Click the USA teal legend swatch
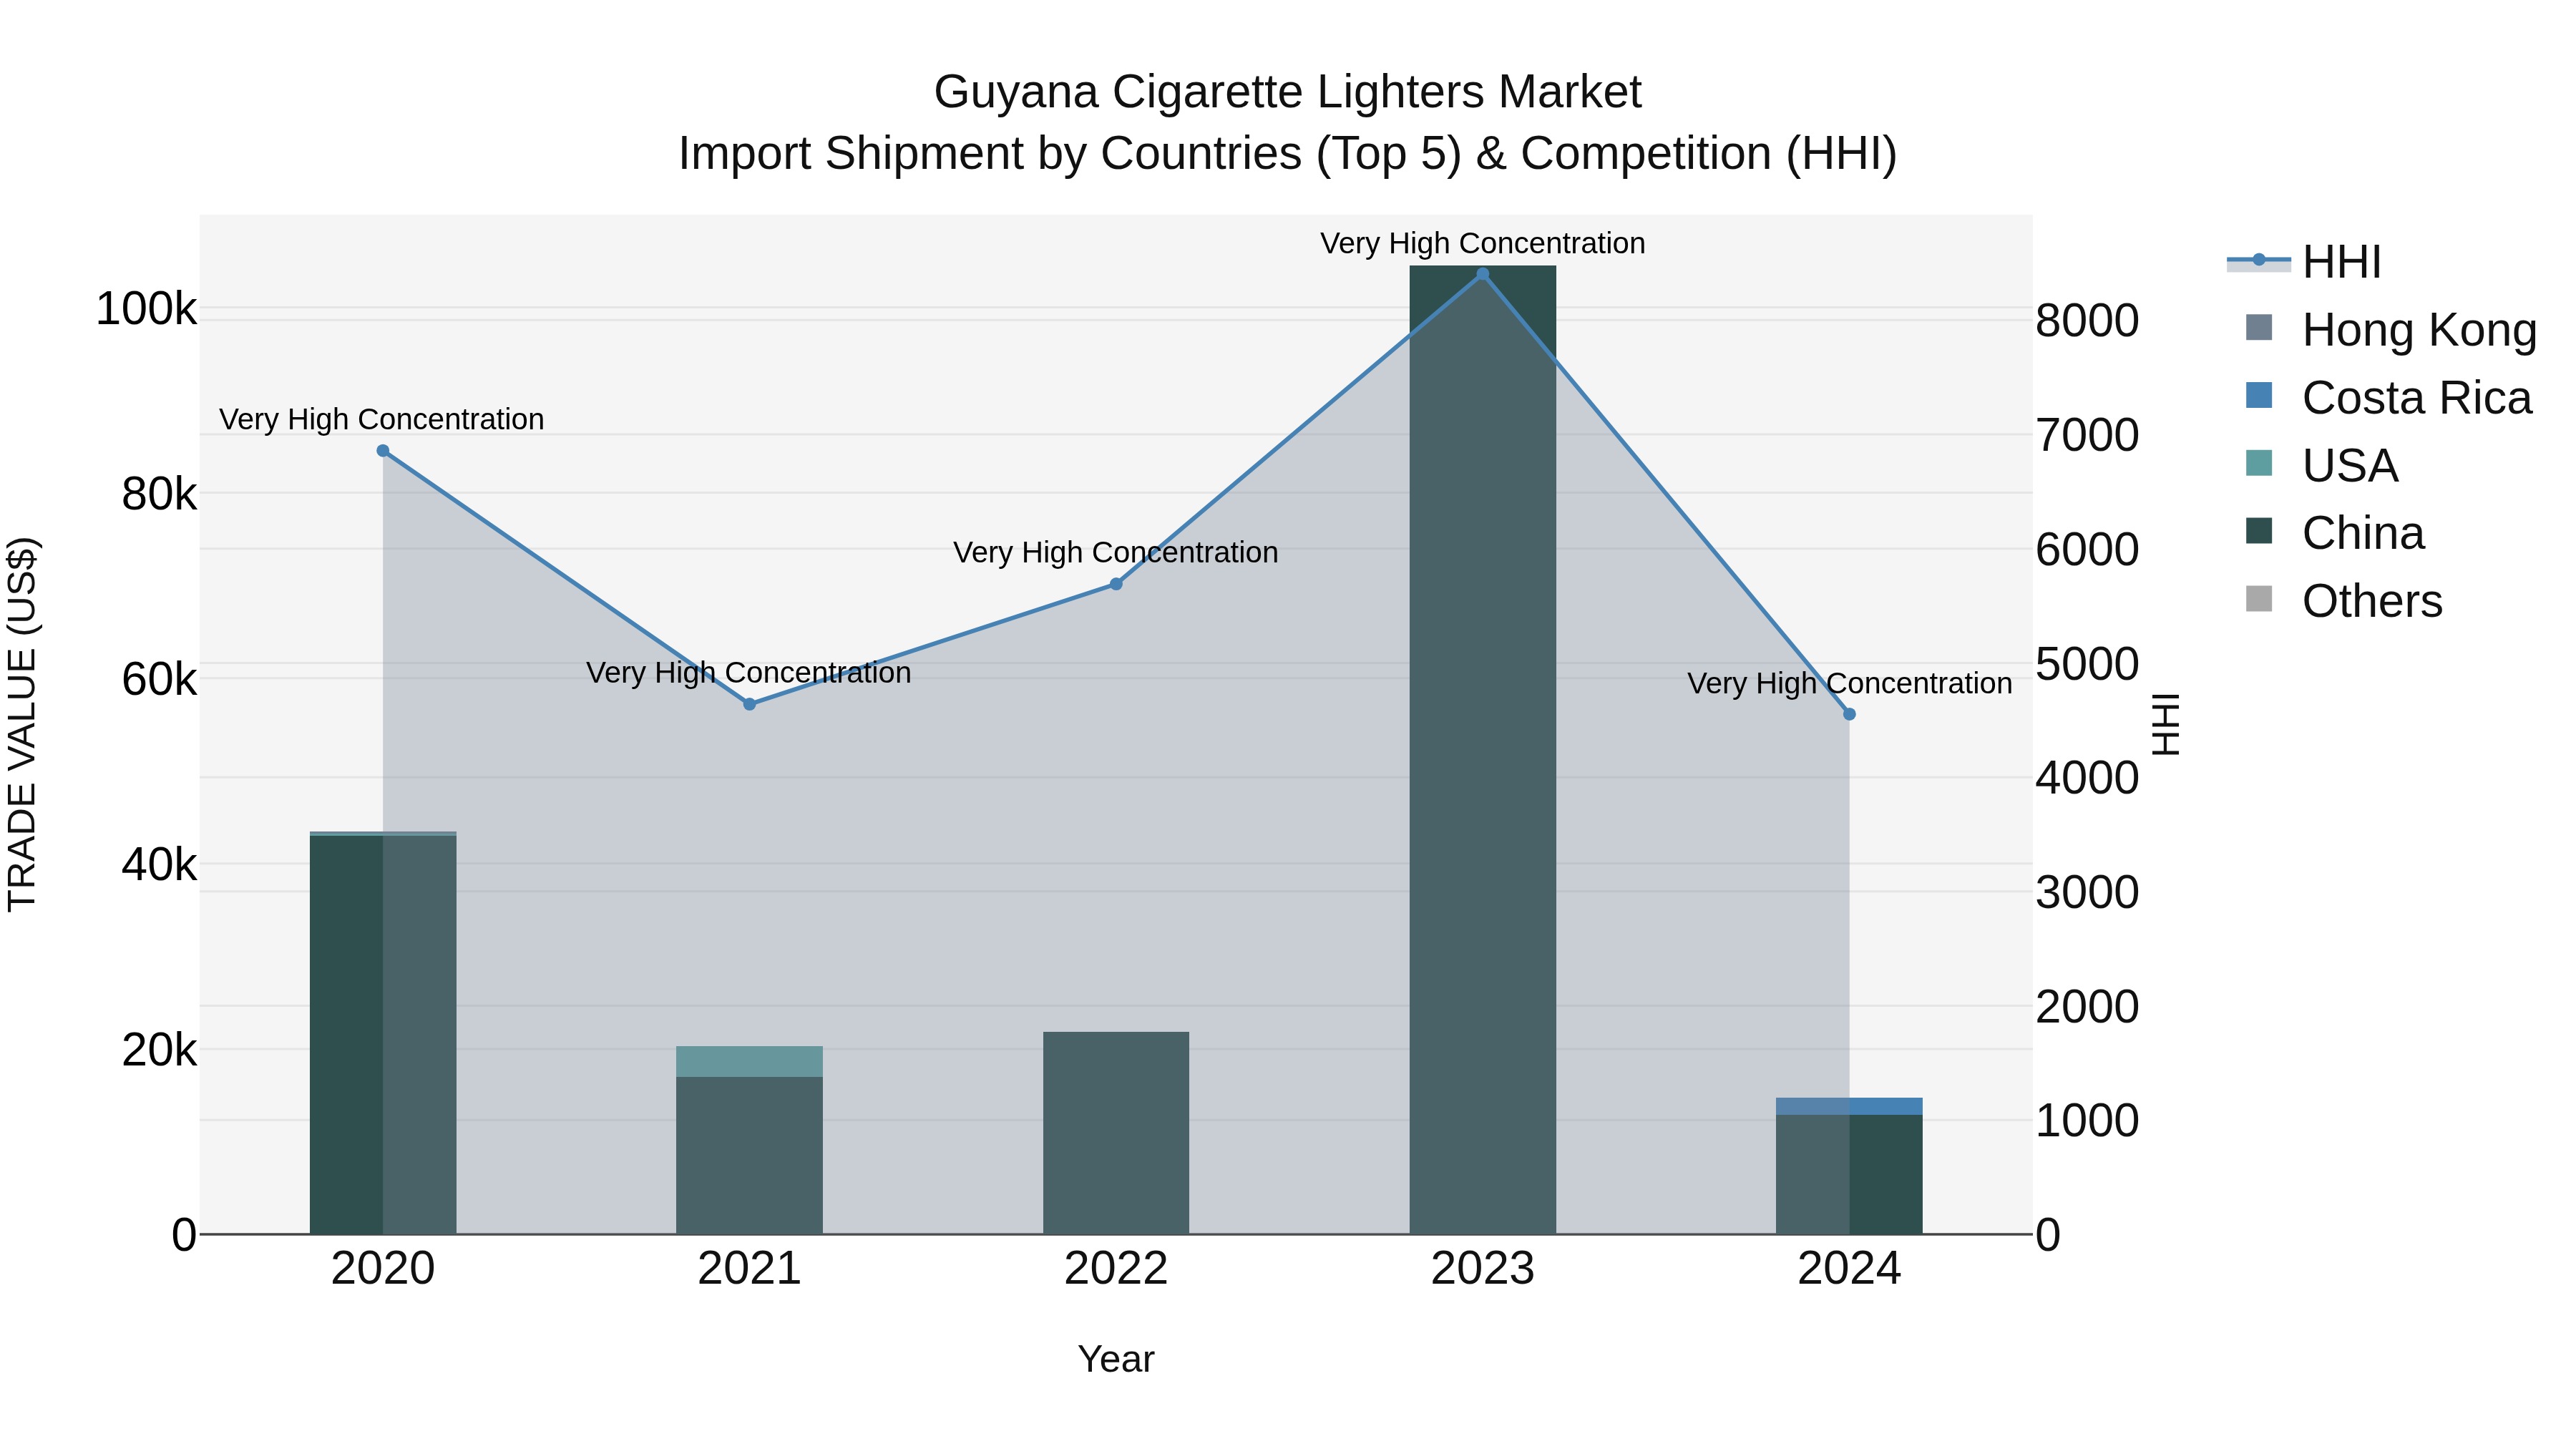 click(2259, 463)
